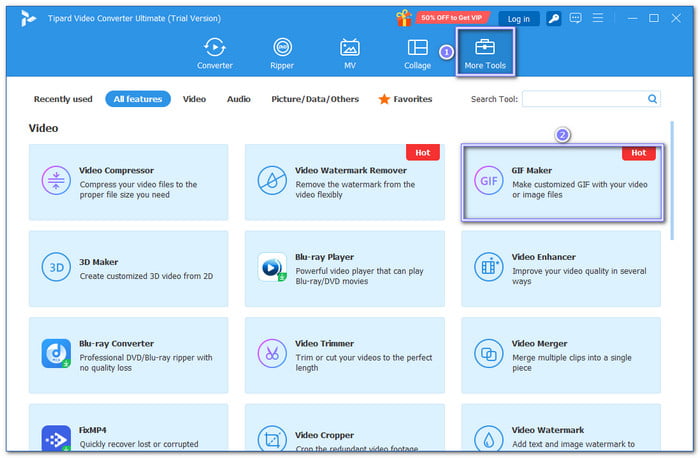The width and height of the screenshot is (700, 458).
Task: Open the Video Compressor title text
Action: coord(117,171)
